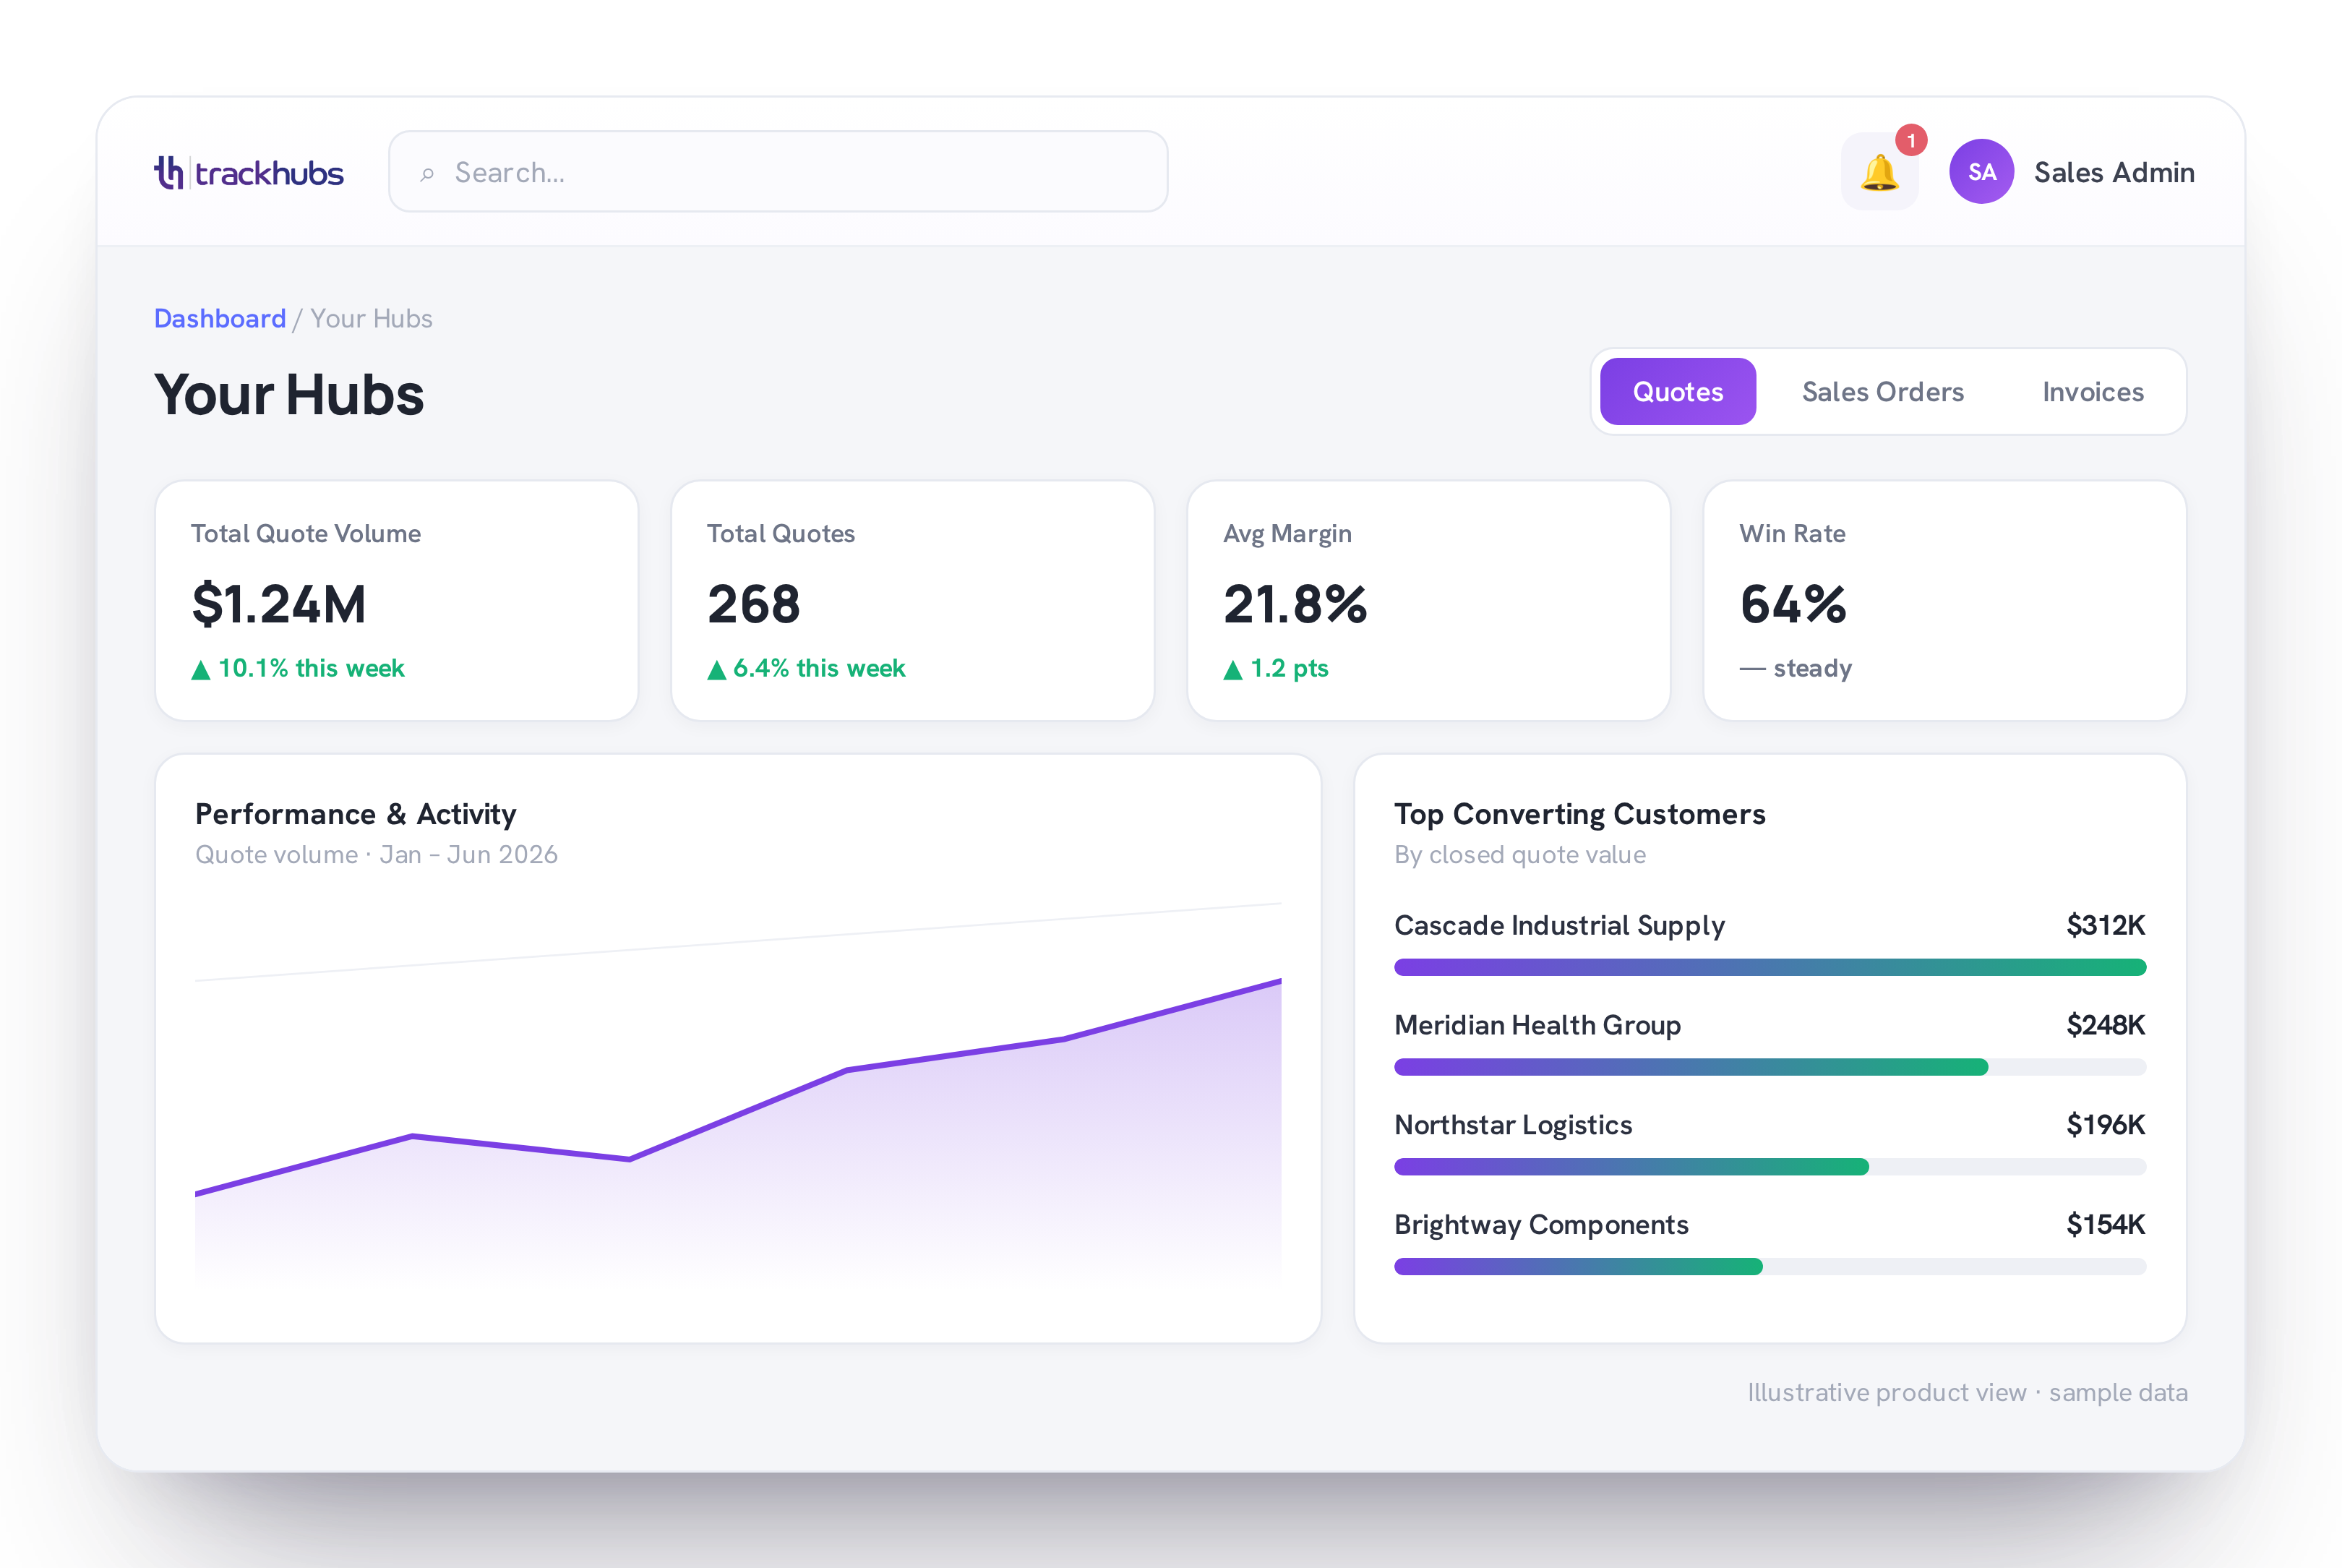Click the trackhubs logo
This screenshot has width=2342, height=1568.
click(x=249, y=173)
